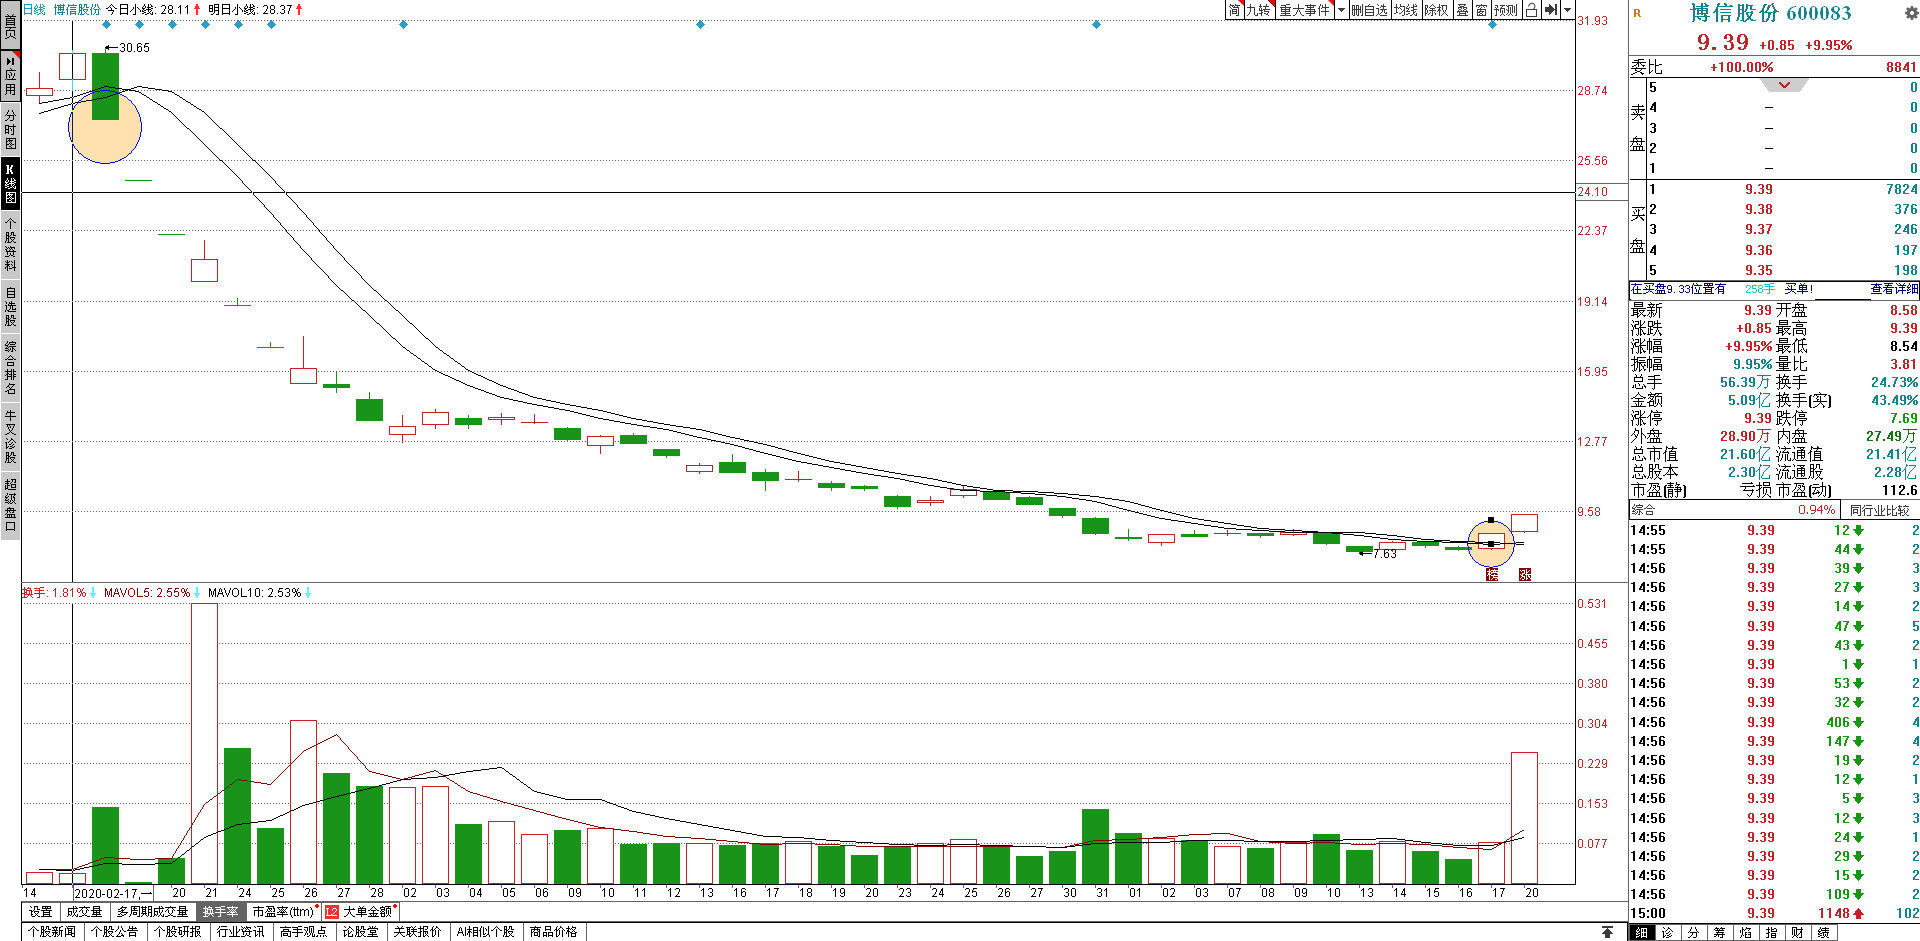Click the 同行业比较 button
The width and height of the screenshot is (1920, 941).
pos(1879,510)
